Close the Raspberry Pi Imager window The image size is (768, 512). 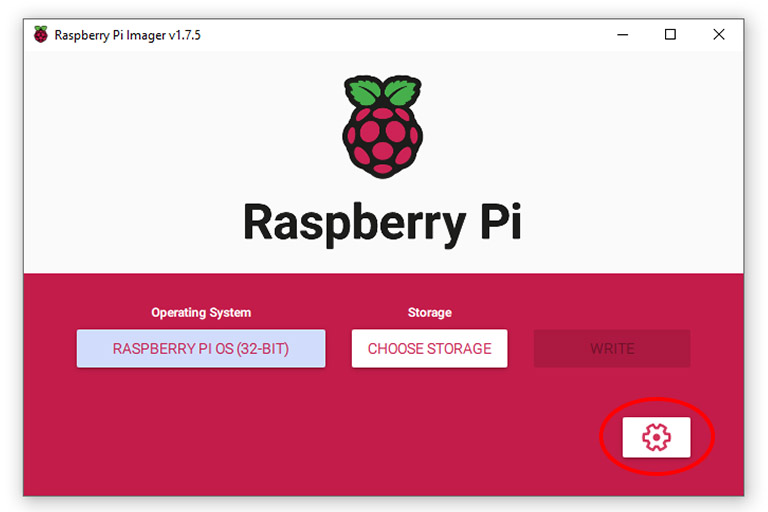[719, 35]
